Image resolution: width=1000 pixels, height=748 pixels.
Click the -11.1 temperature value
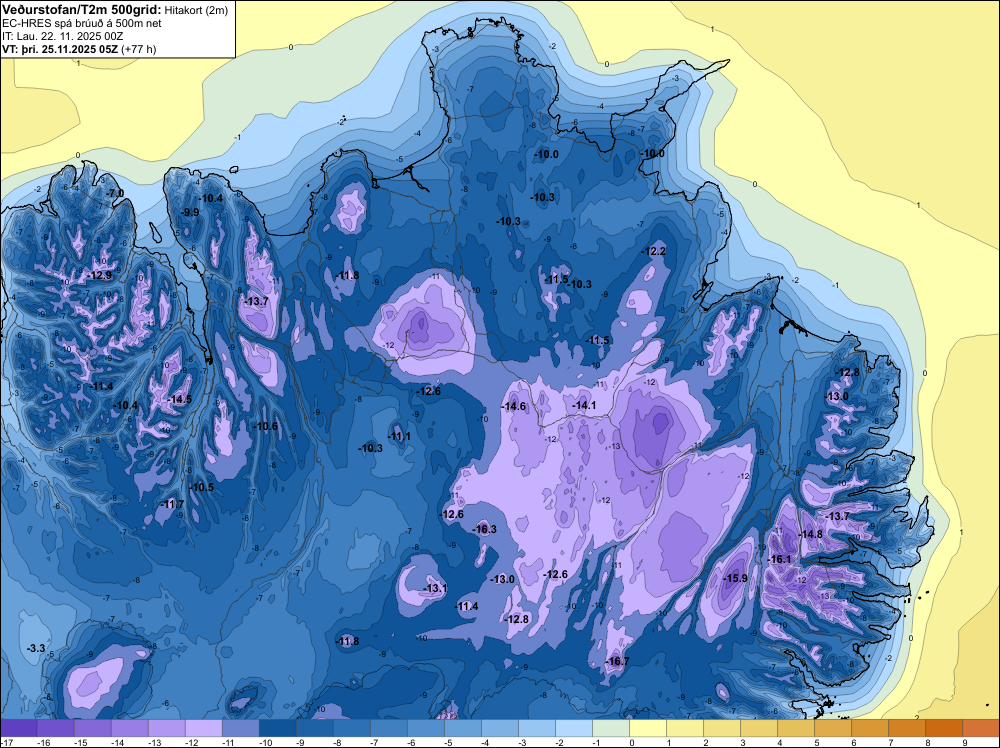399,436
